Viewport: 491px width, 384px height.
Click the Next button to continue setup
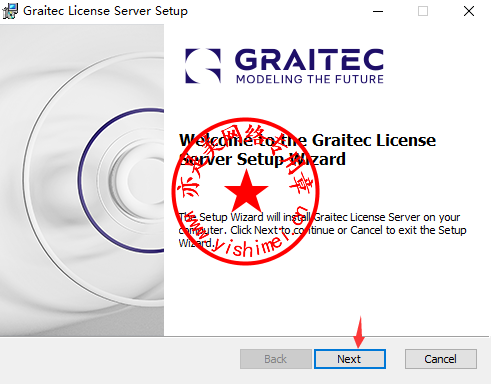pos(350,359)
